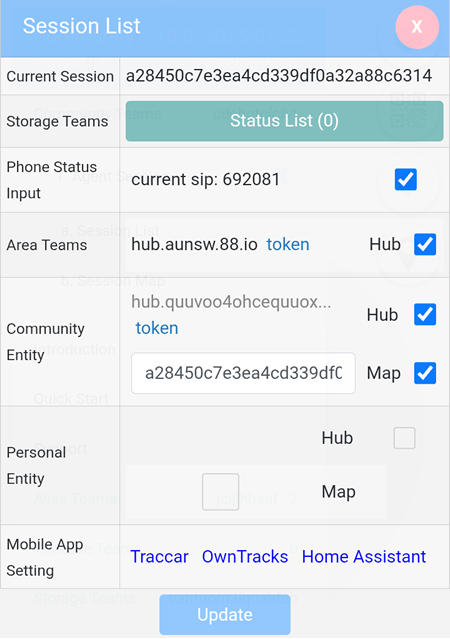Image resolution: width=450 pixels, height=639 pixels.
Task: Open the Home Assistant setting link
Action: pyautogui.click(x=364, y=557)
